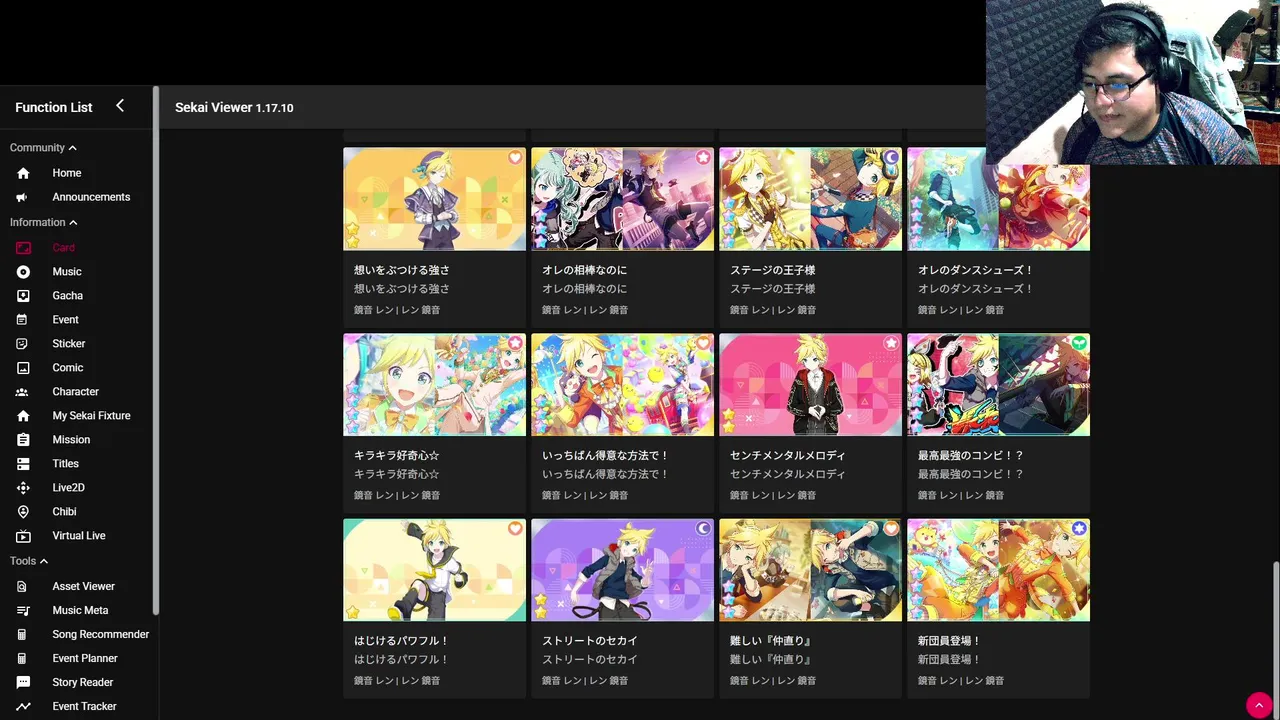
Task: Click the Event Tracker chart icon
Action: (x=23, y=706)
